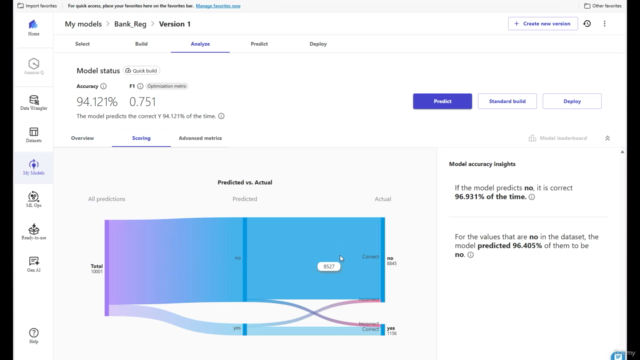The width and height of the screenshot is (640, 360).
Task: Open Help in the sidebar
Action: tap(33, 336)
